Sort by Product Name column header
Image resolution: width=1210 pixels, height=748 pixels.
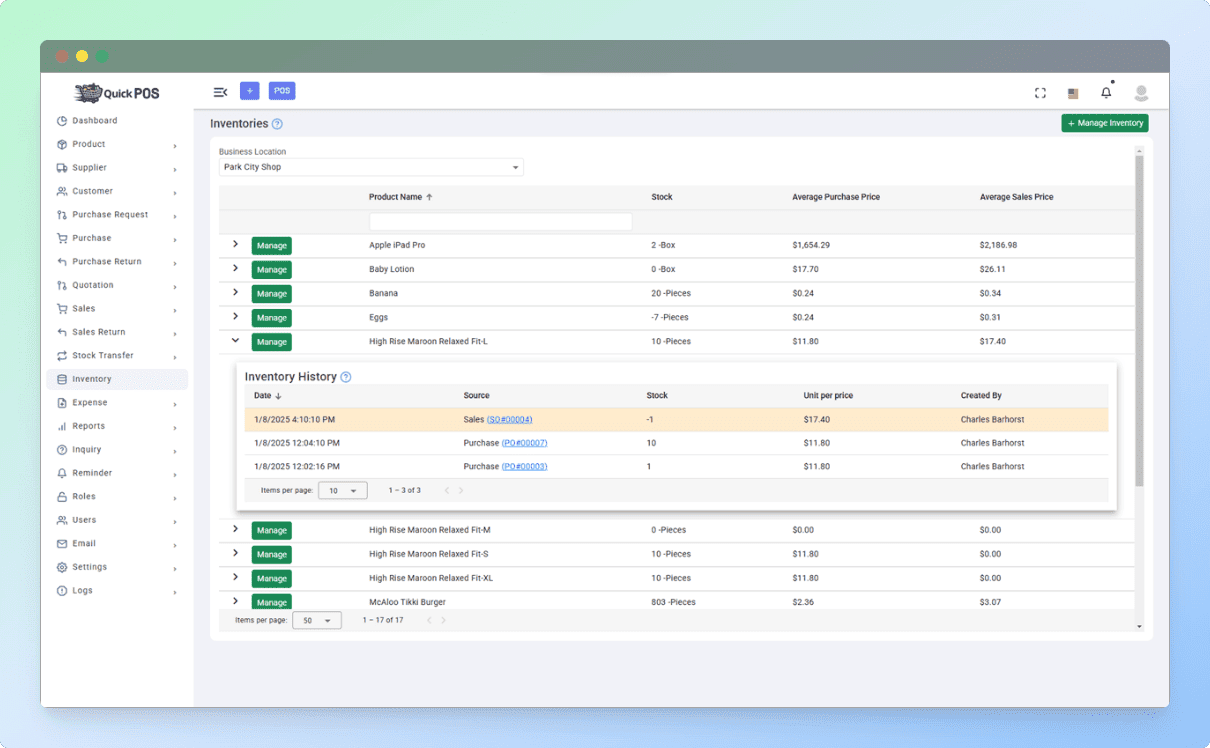point(400,197)
